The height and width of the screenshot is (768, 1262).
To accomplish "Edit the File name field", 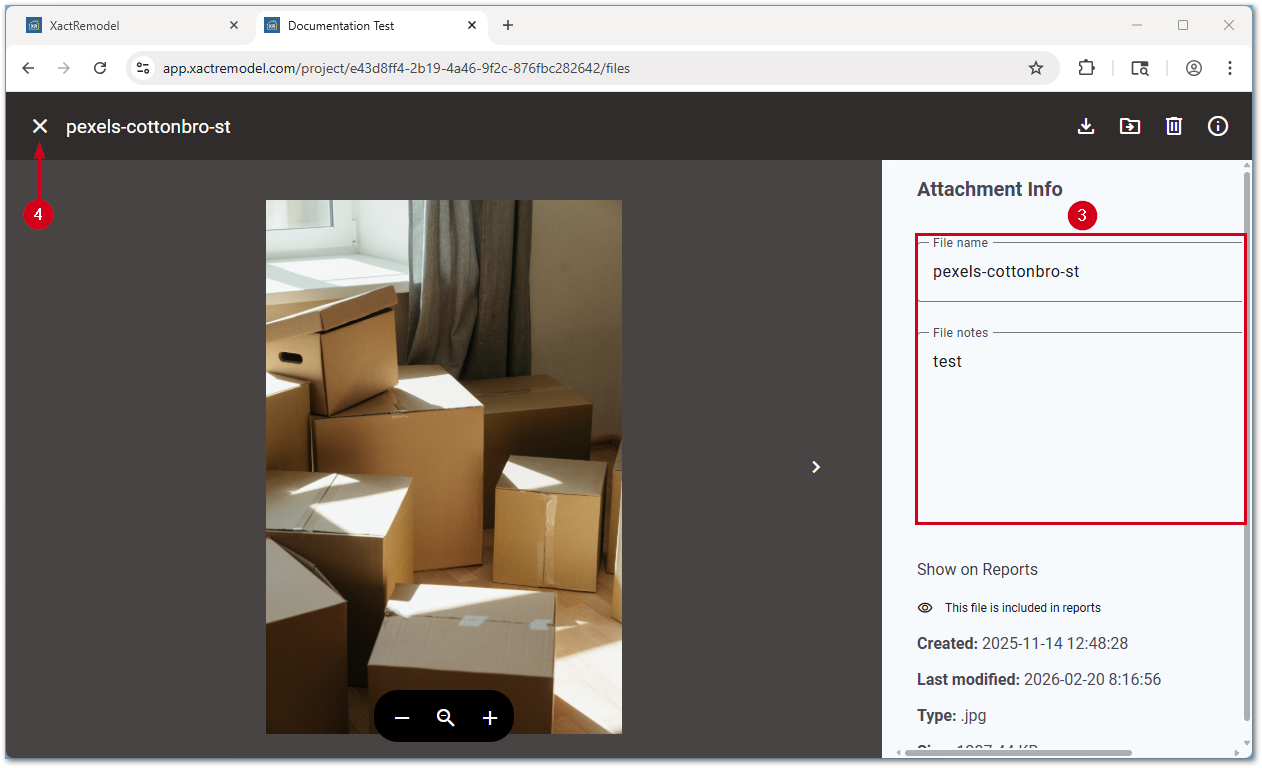I will point(1080,272).
